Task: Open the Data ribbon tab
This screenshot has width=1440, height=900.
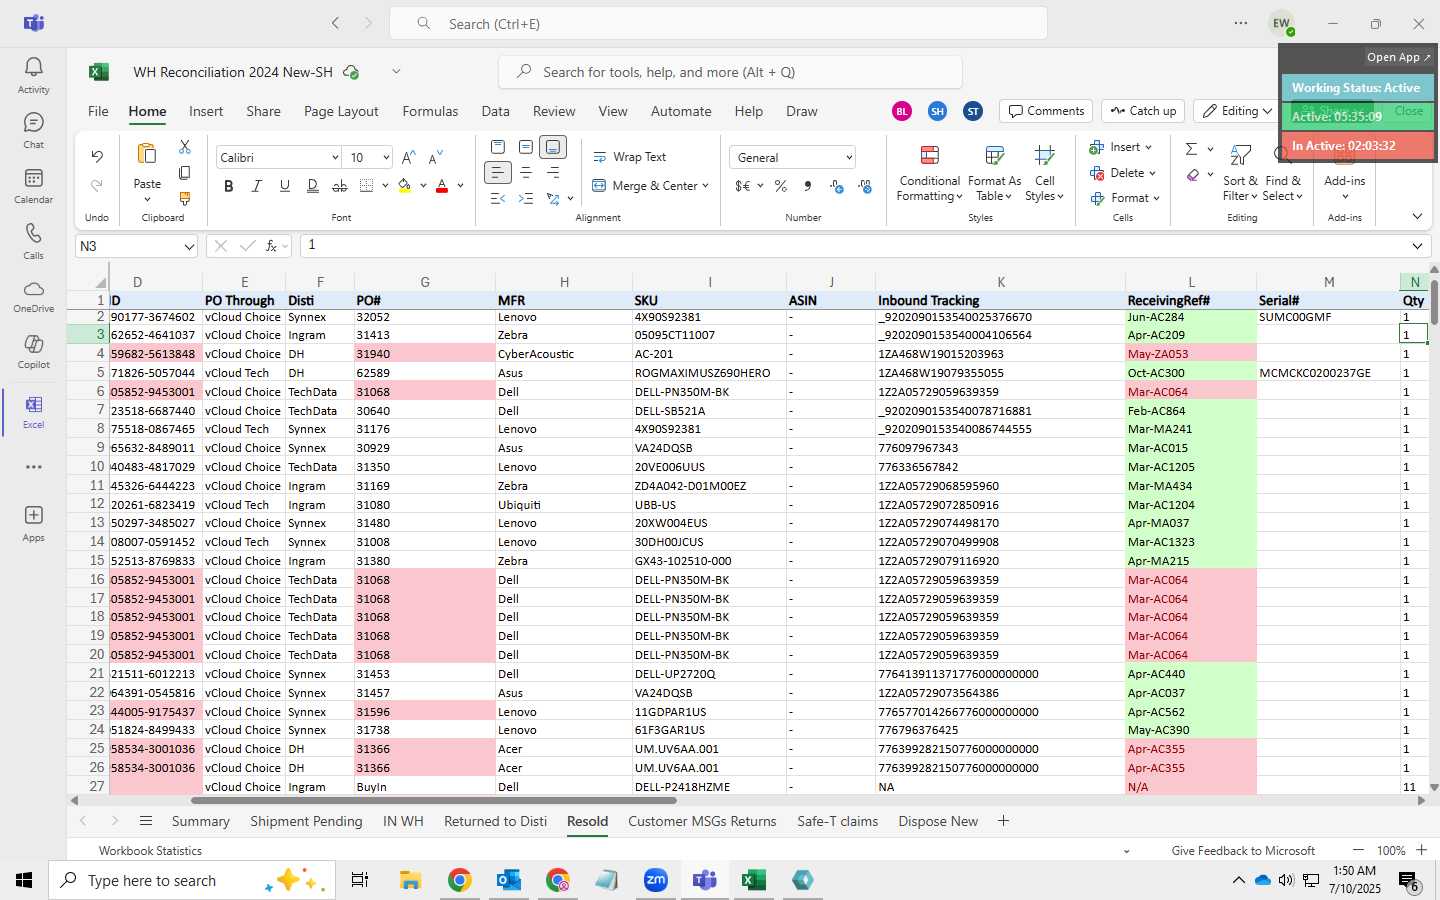Action: click(x=495, y=111)
